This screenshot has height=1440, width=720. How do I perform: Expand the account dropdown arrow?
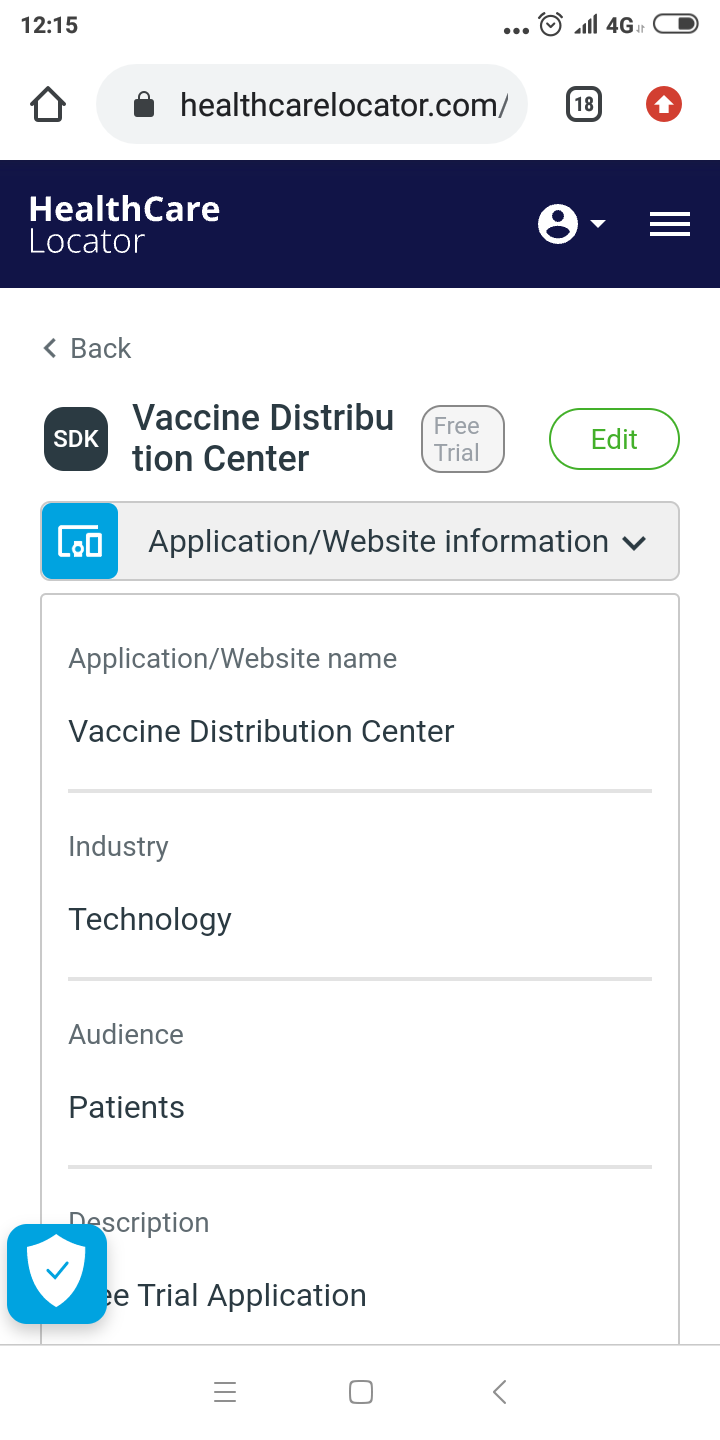click(x=598, y=224)
